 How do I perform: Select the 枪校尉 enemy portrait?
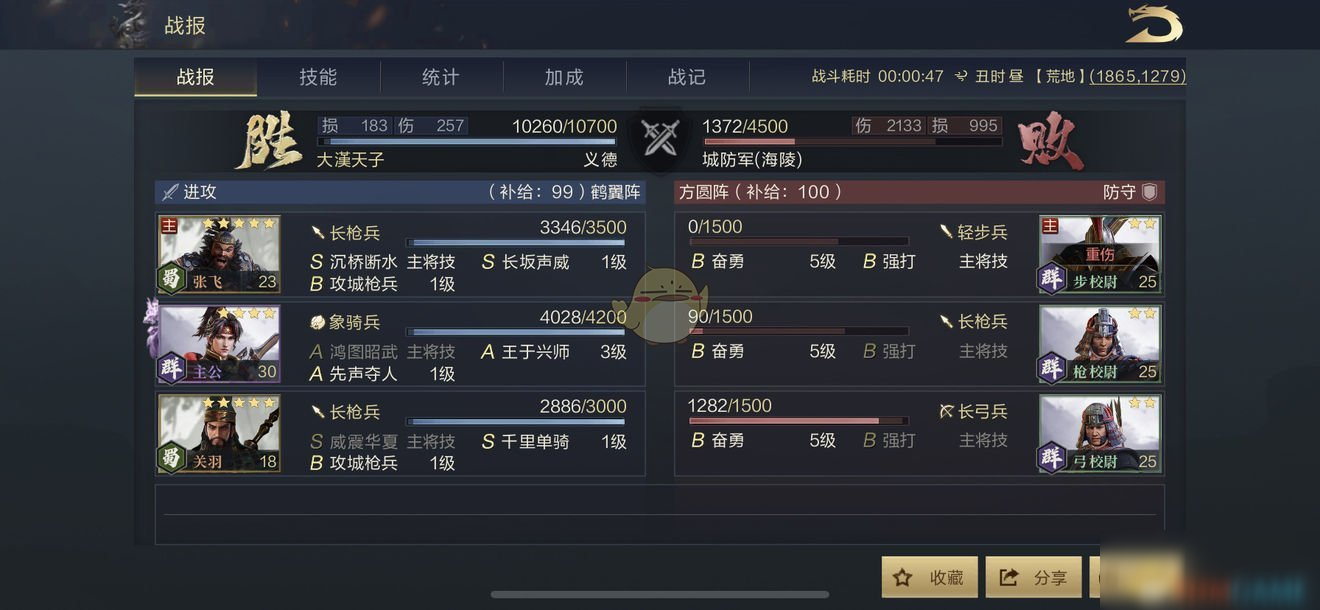point(1100,344)
